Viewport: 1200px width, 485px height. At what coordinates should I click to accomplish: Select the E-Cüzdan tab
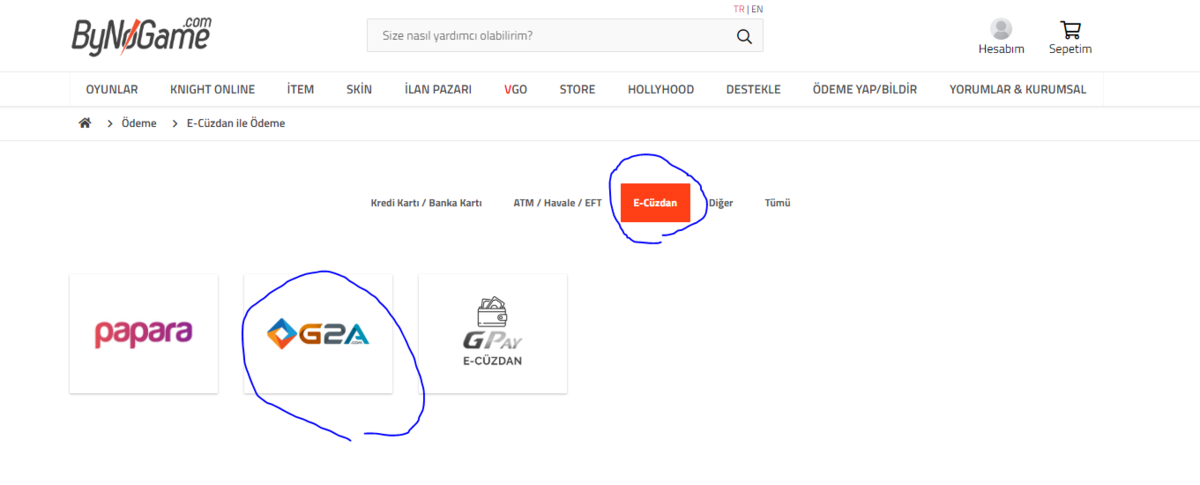point(655,202)
